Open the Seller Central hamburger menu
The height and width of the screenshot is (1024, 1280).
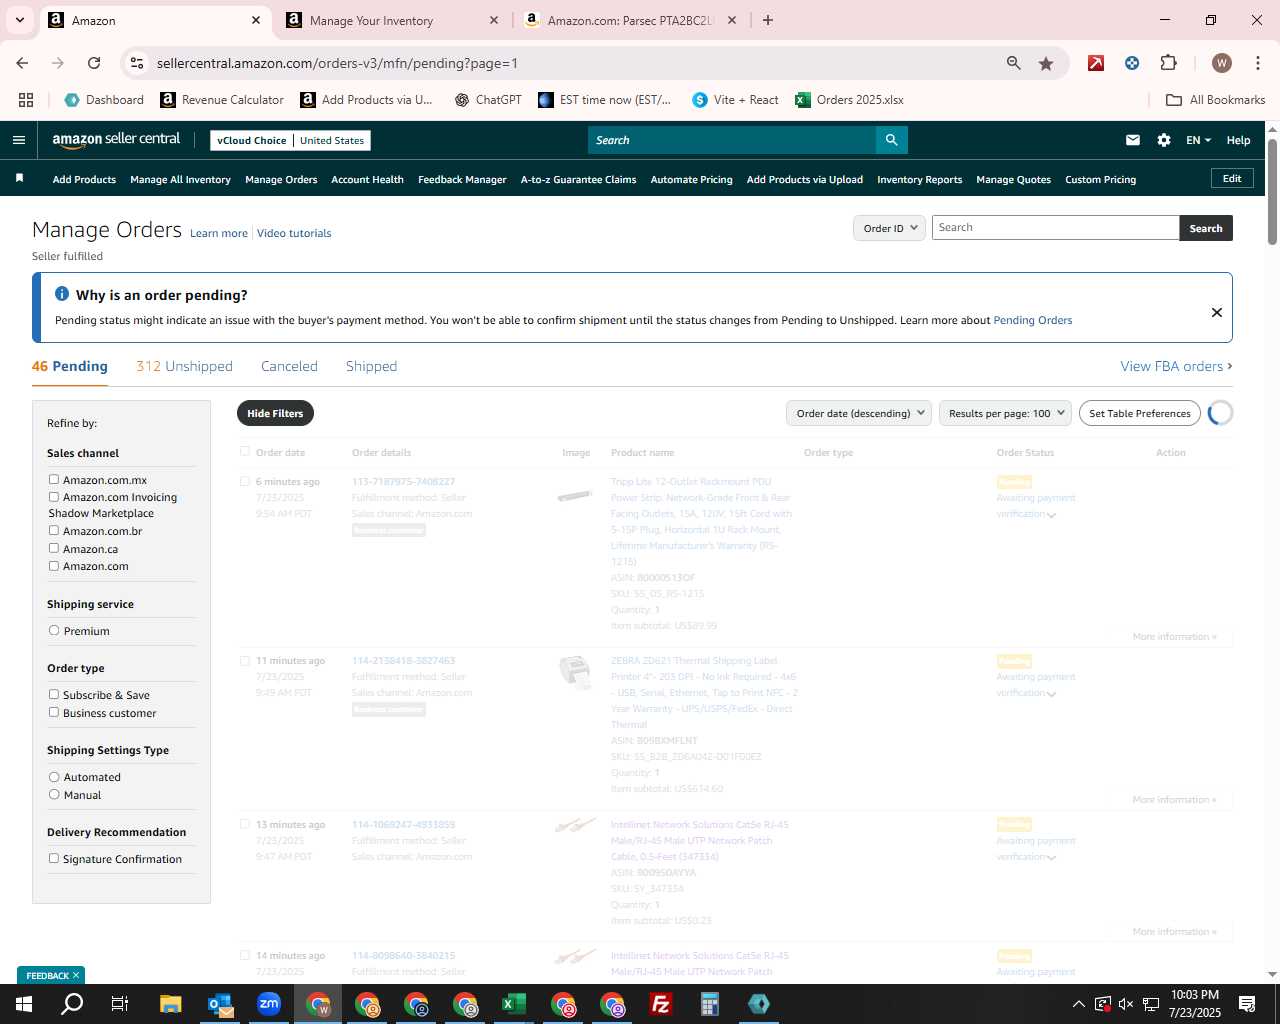[18, 140]
